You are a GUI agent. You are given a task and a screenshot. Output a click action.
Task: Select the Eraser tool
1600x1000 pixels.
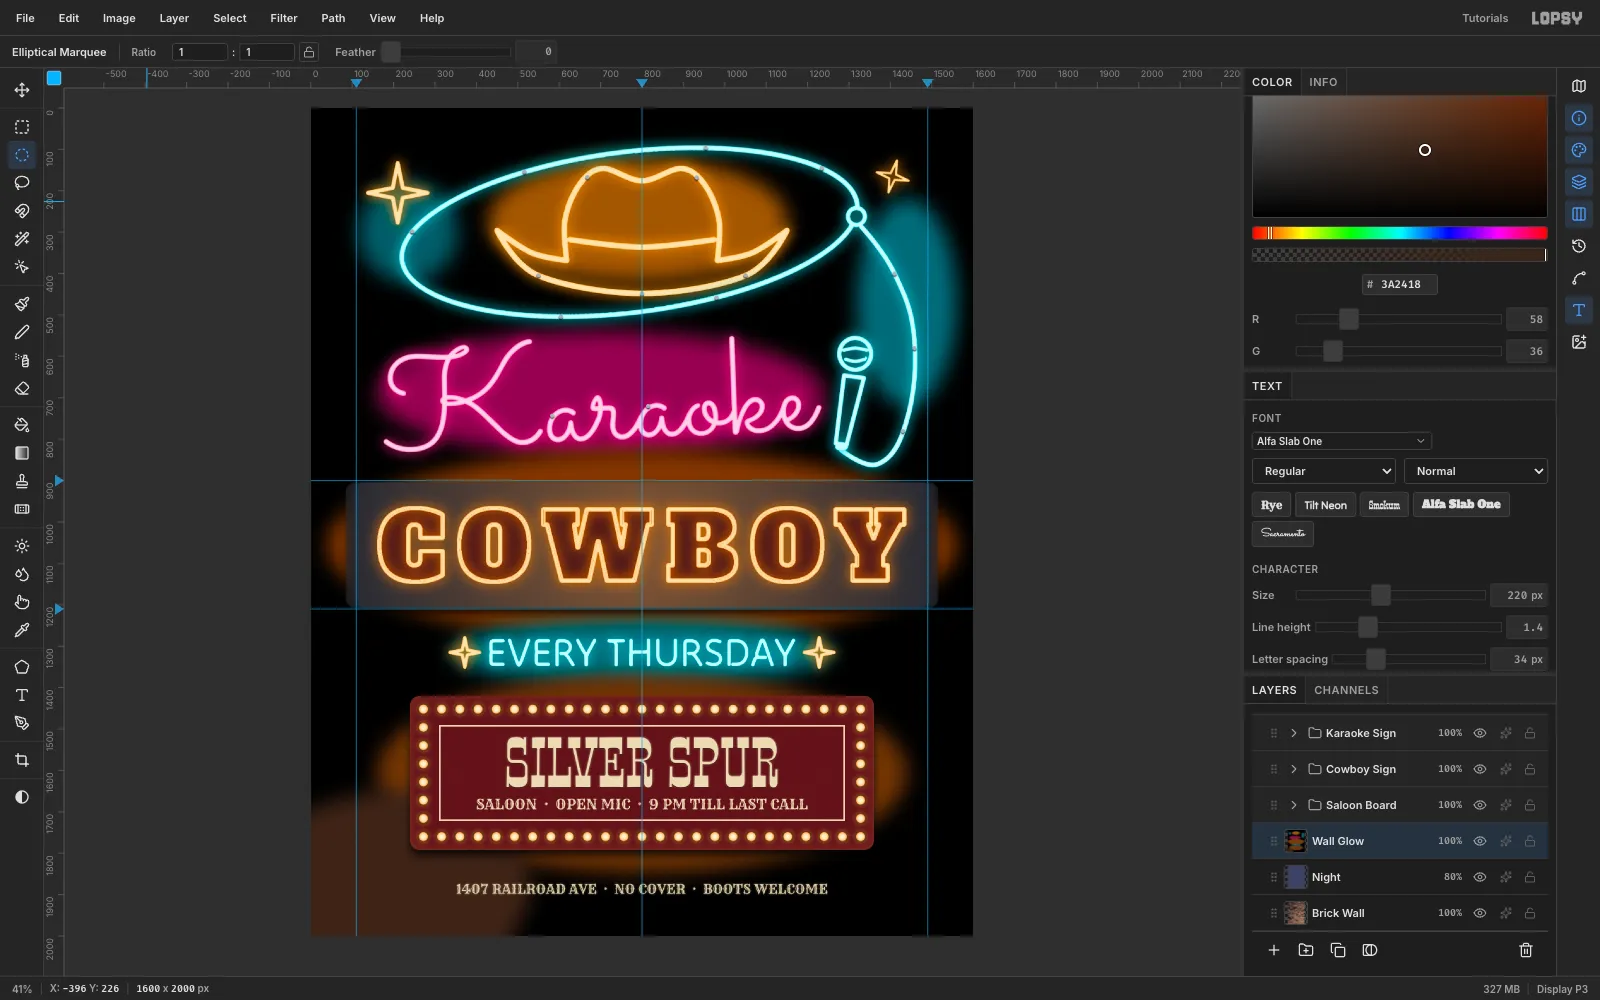click(22, 388)
